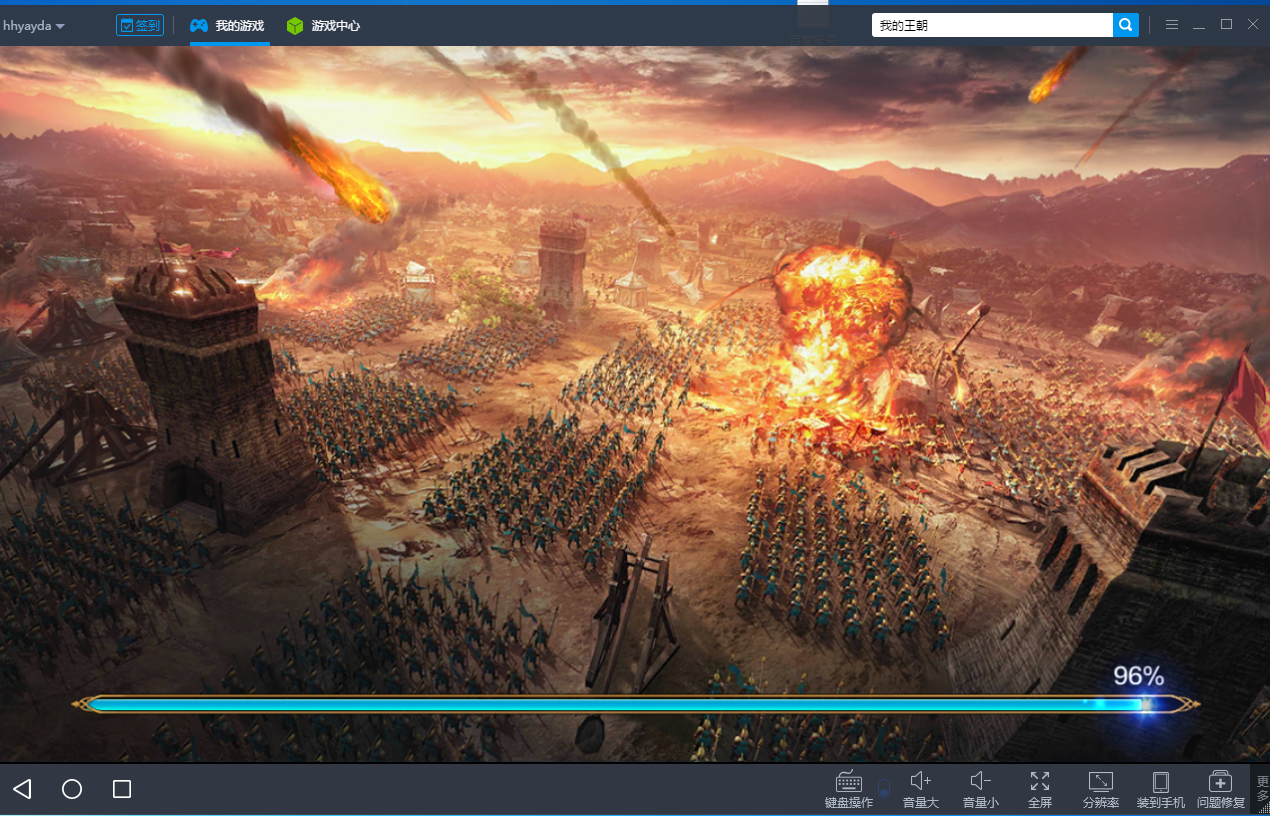Open 分辨率 resolution settings
Viewport: 1270px width, 816px height.
pos(1100,789)
